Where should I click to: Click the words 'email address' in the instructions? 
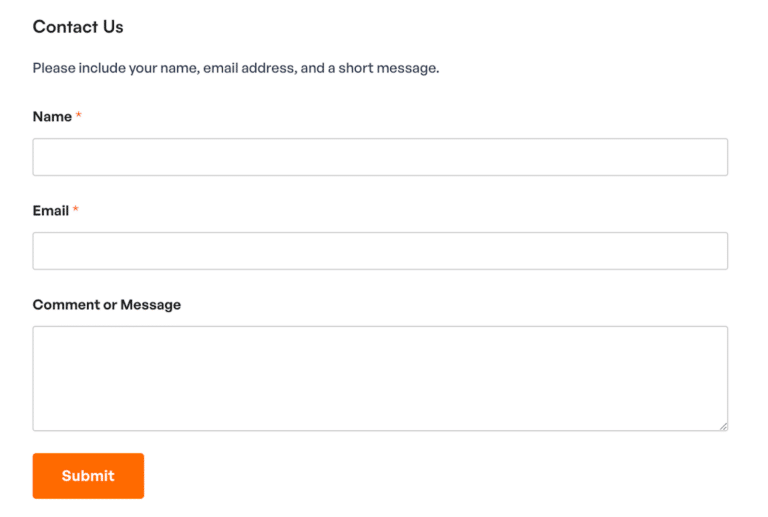tap(249, 69)
